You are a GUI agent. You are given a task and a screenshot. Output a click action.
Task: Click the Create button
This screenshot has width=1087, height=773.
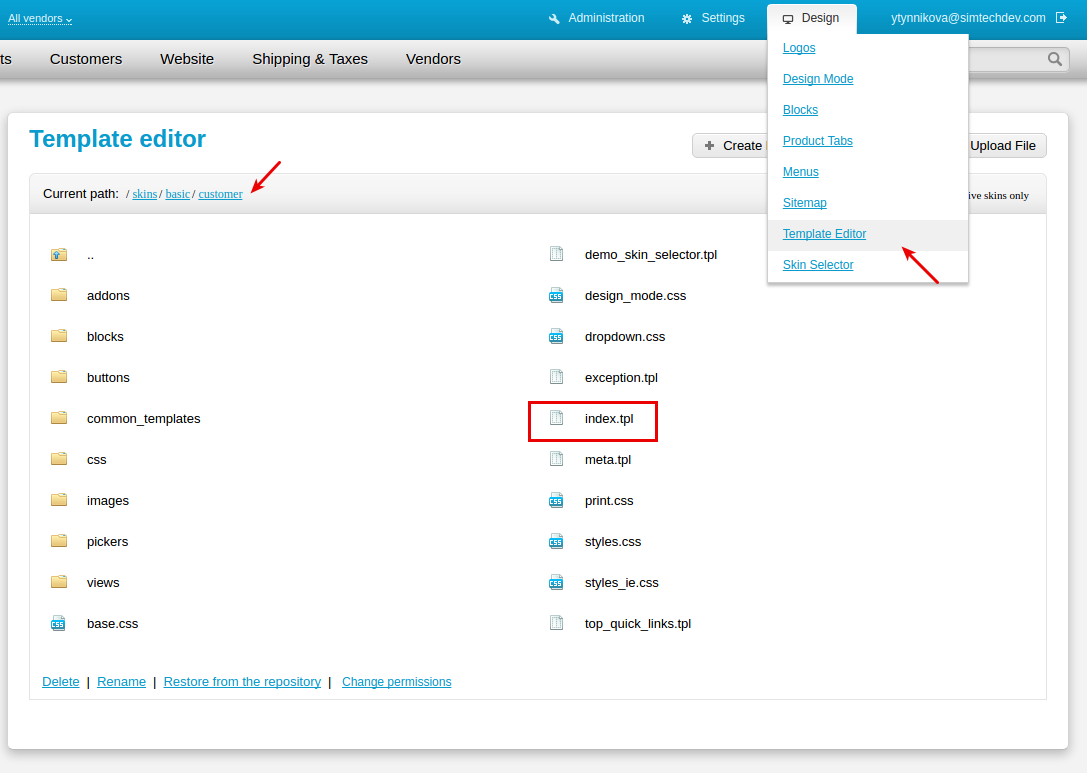(x=731, y=146)
